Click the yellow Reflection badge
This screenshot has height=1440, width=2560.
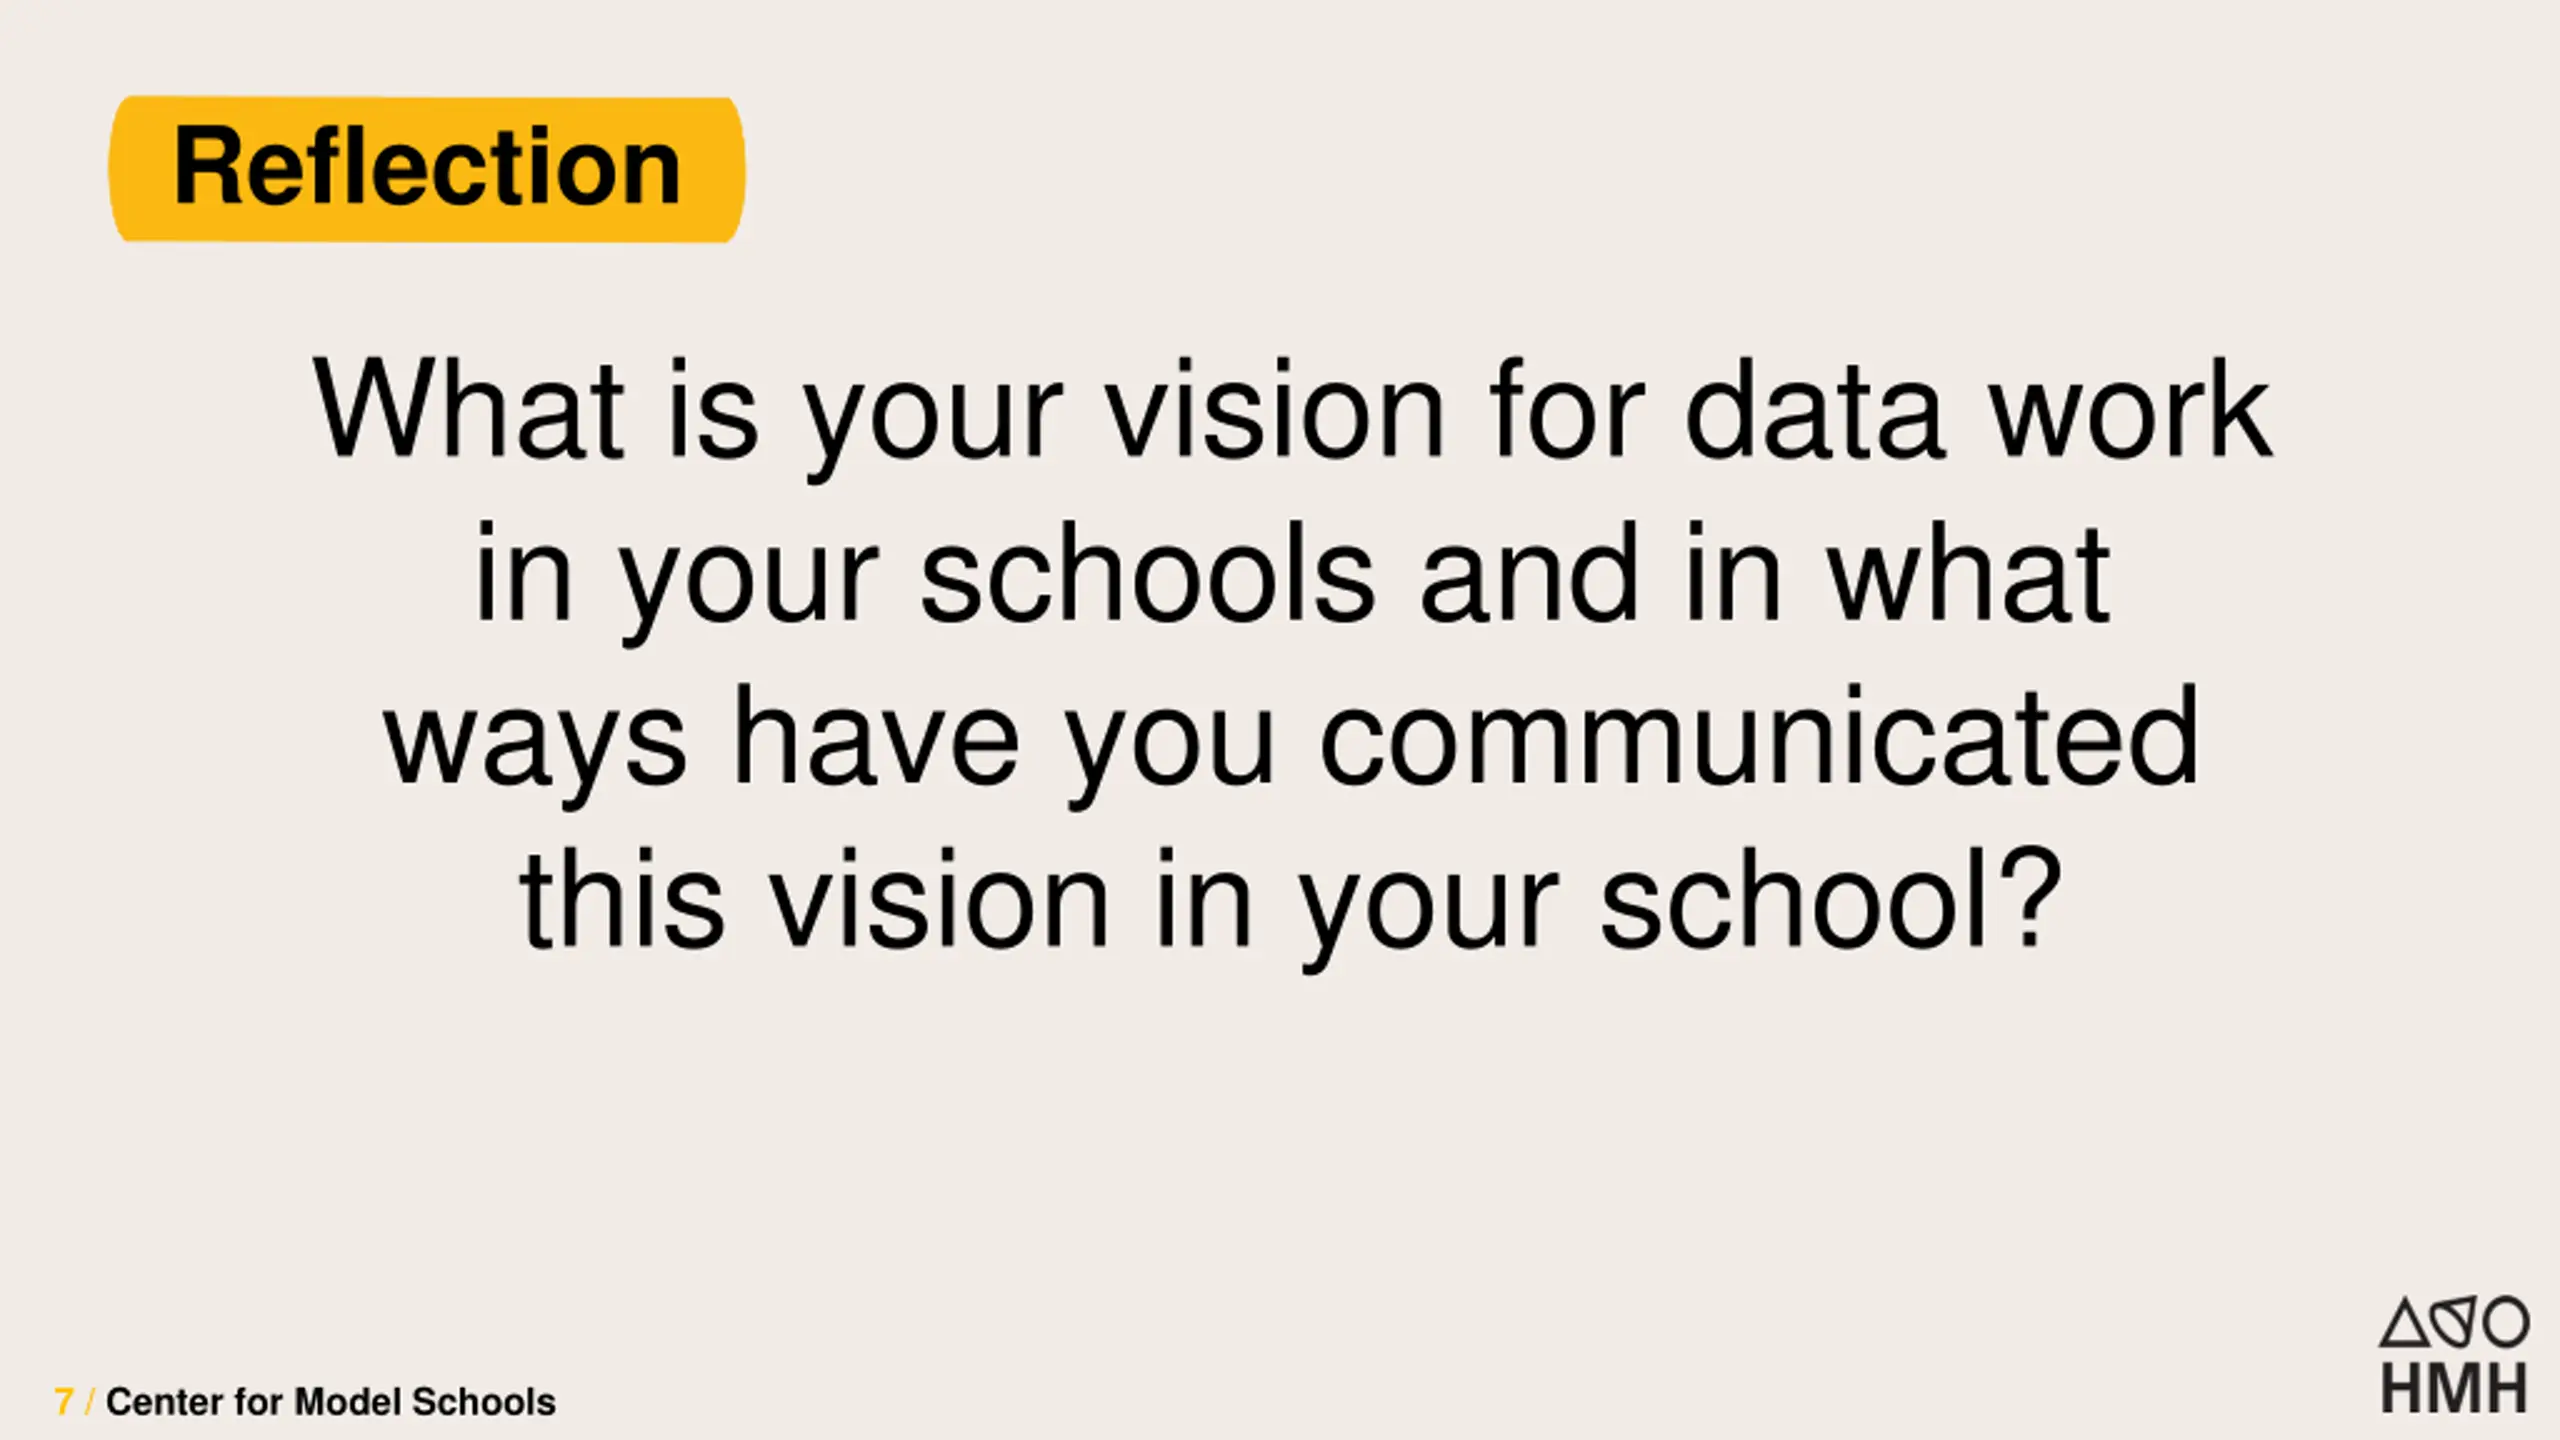coord(427,169)
